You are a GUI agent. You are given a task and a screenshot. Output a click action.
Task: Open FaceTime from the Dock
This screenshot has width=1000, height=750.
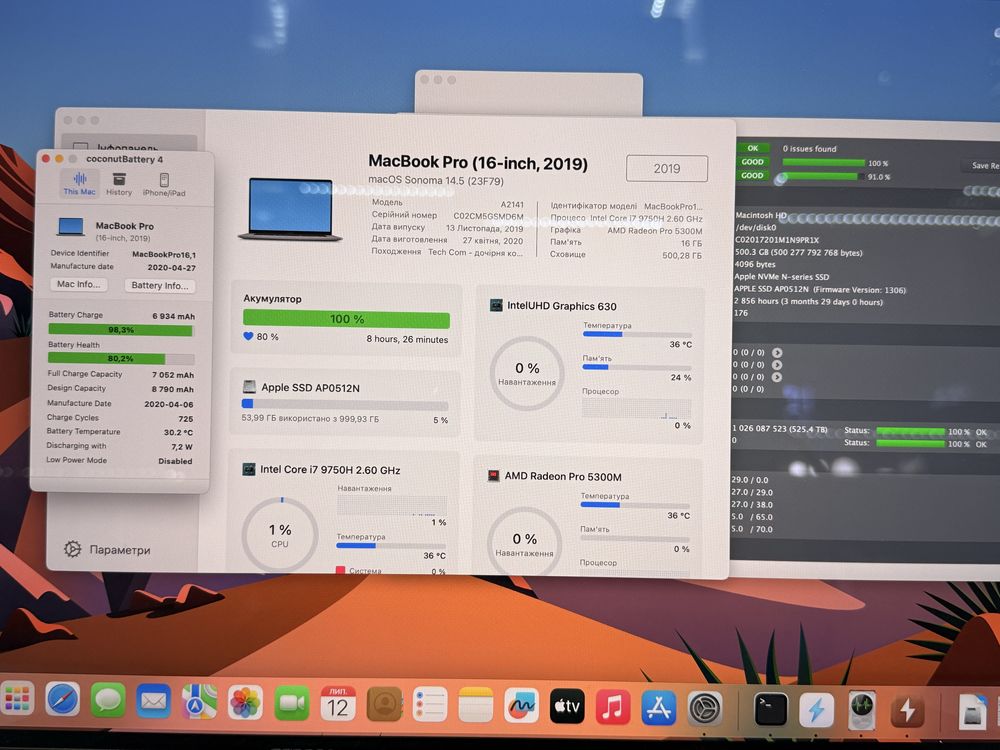pos(291,703)
